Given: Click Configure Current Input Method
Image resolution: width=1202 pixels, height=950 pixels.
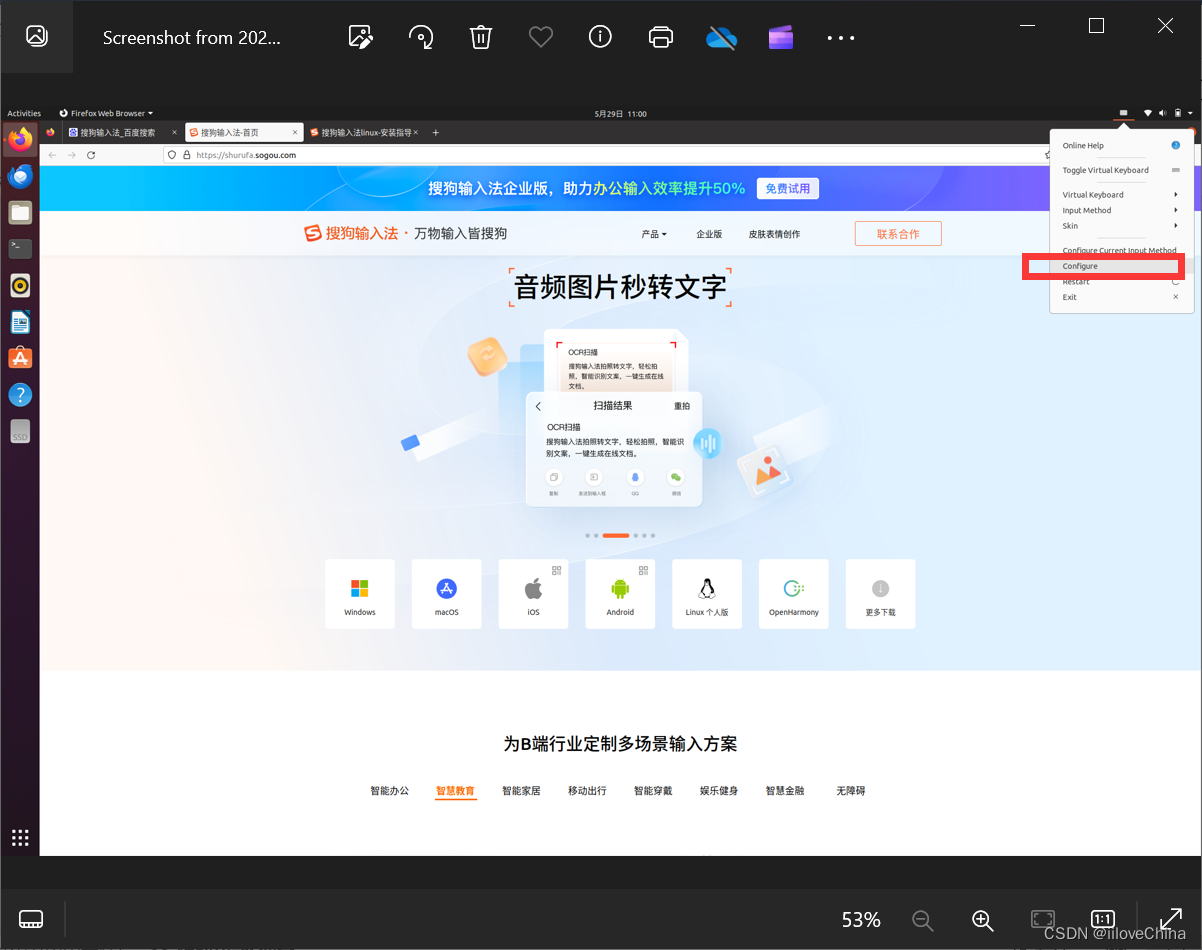Looking at the screenshot, I should click(x=1121, y=250).
